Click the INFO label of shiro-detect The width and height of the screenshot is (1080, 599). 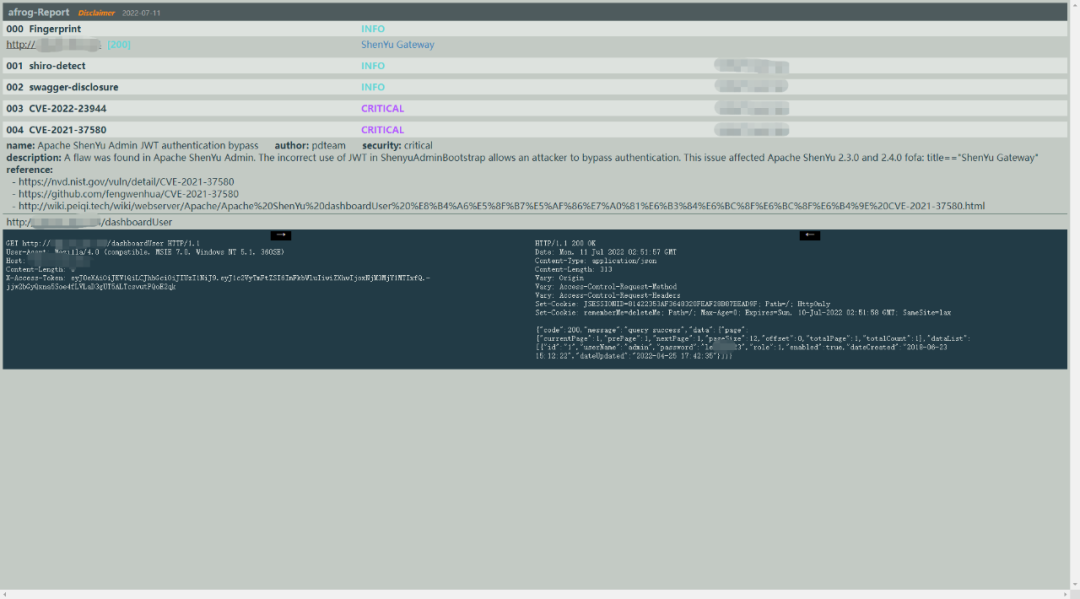373,66
